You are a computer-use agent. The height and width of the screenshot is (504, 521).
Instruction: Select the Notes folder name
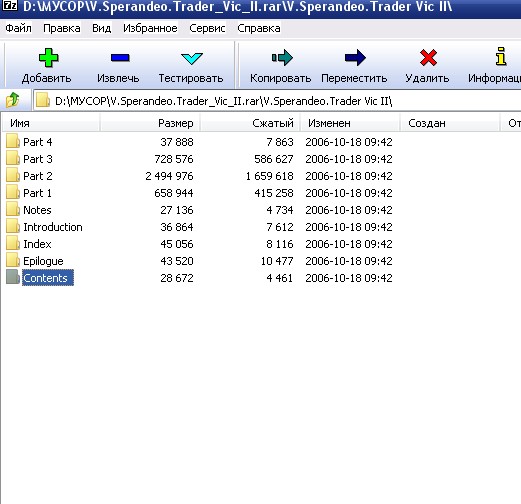37,210
